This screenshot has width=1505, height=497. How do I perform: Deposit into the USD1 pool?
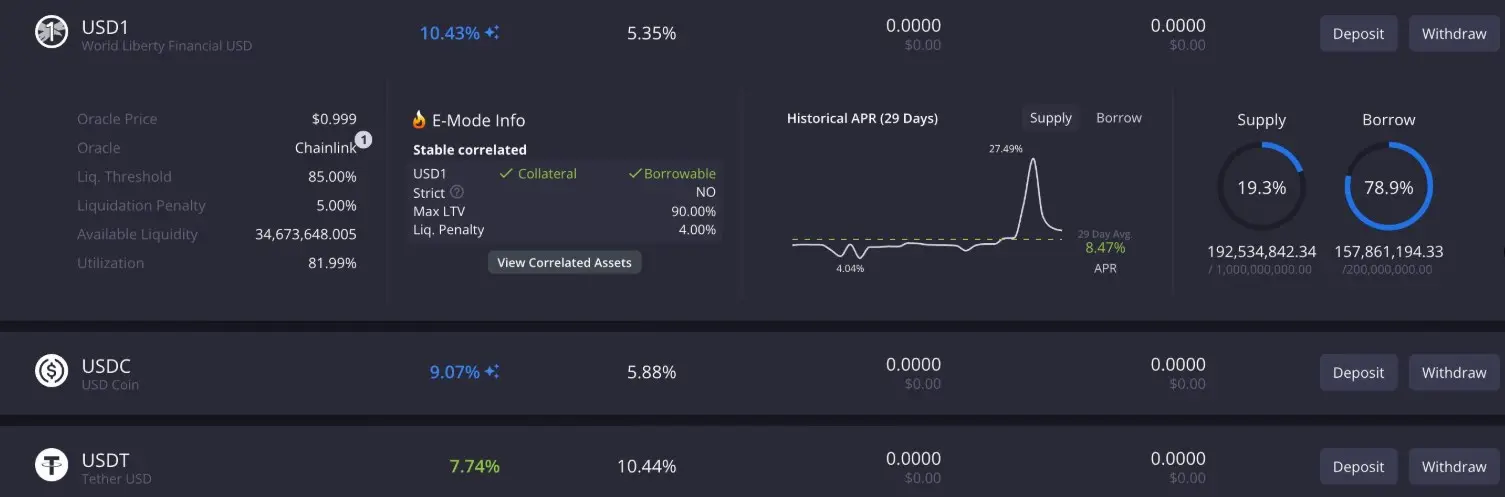(x=1358, y=34)
